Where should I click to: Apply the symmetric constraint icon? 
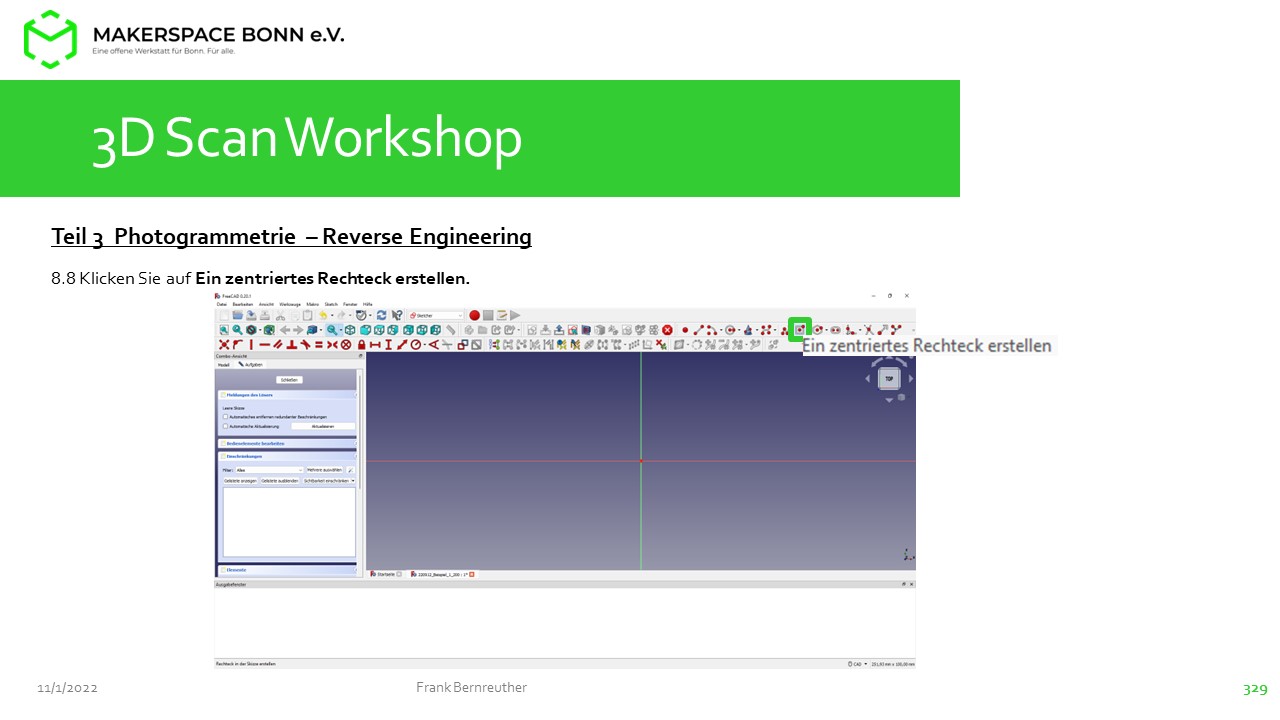pos(332,345)
